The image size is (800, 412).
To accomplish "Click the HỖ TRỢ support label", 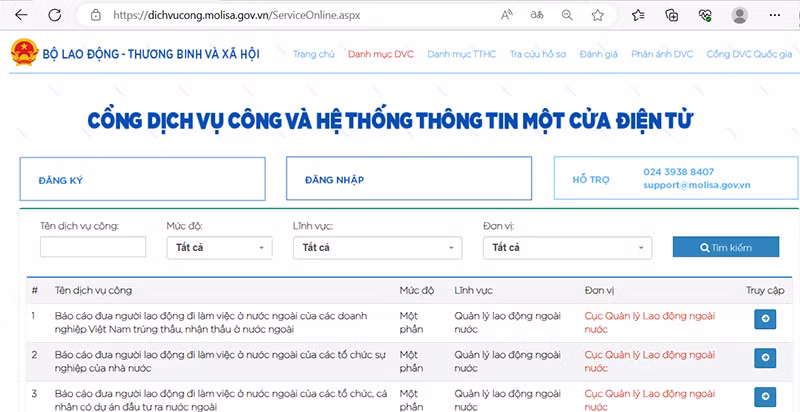I will (x=591, y=180).
